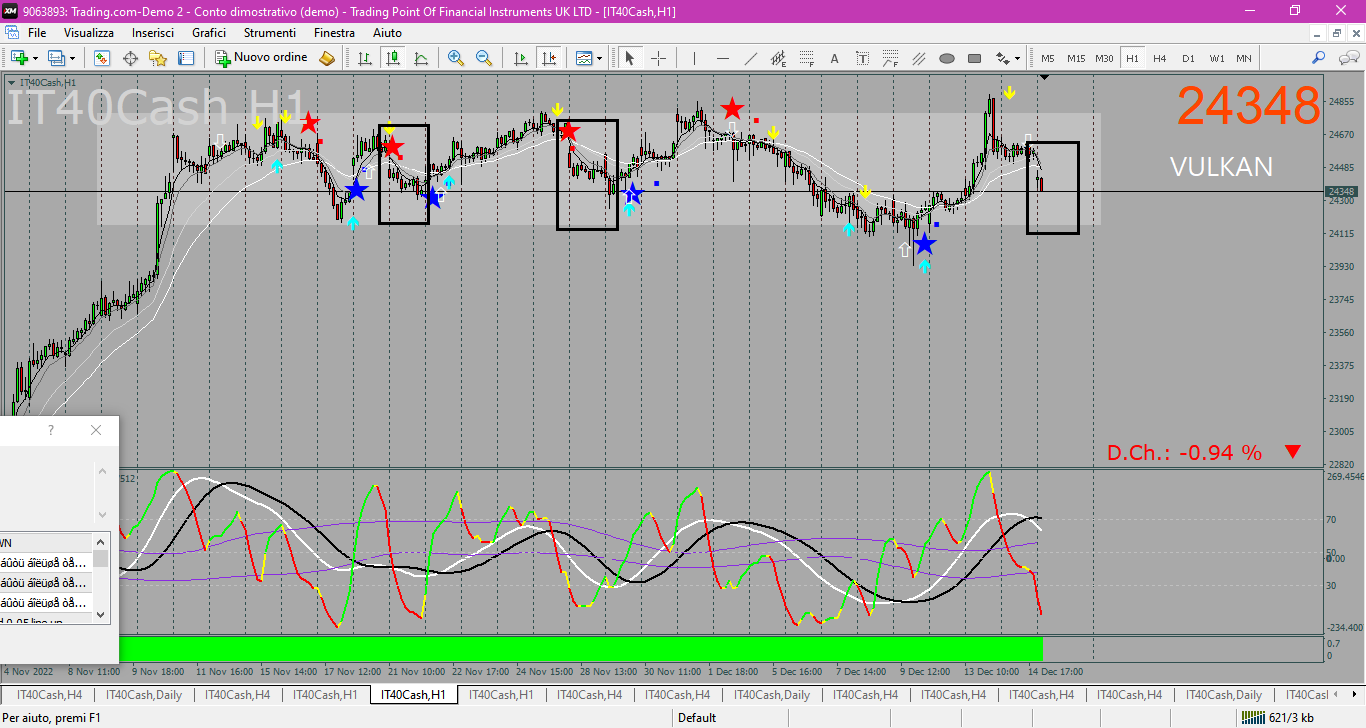Select the parallel lines channel tool

(919, 58)
